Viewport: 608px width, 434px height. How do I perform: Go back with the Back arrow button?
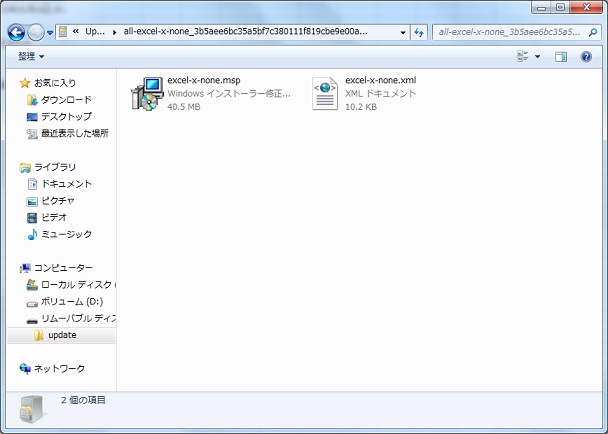pos(16,33)
